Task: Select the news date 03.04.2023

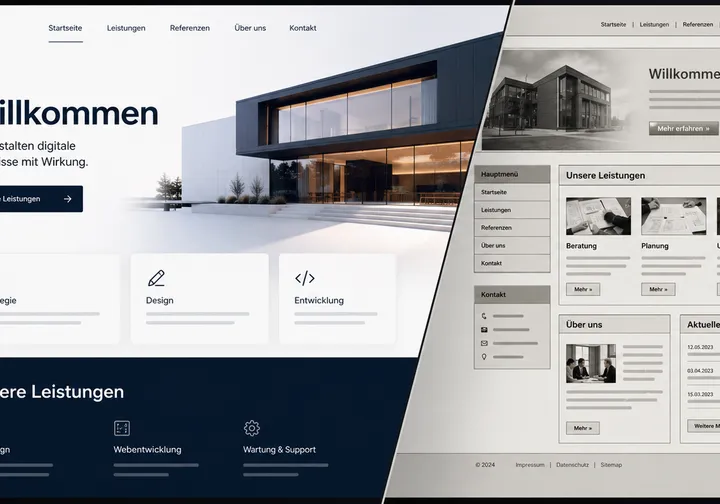Action: pos(700,370)
